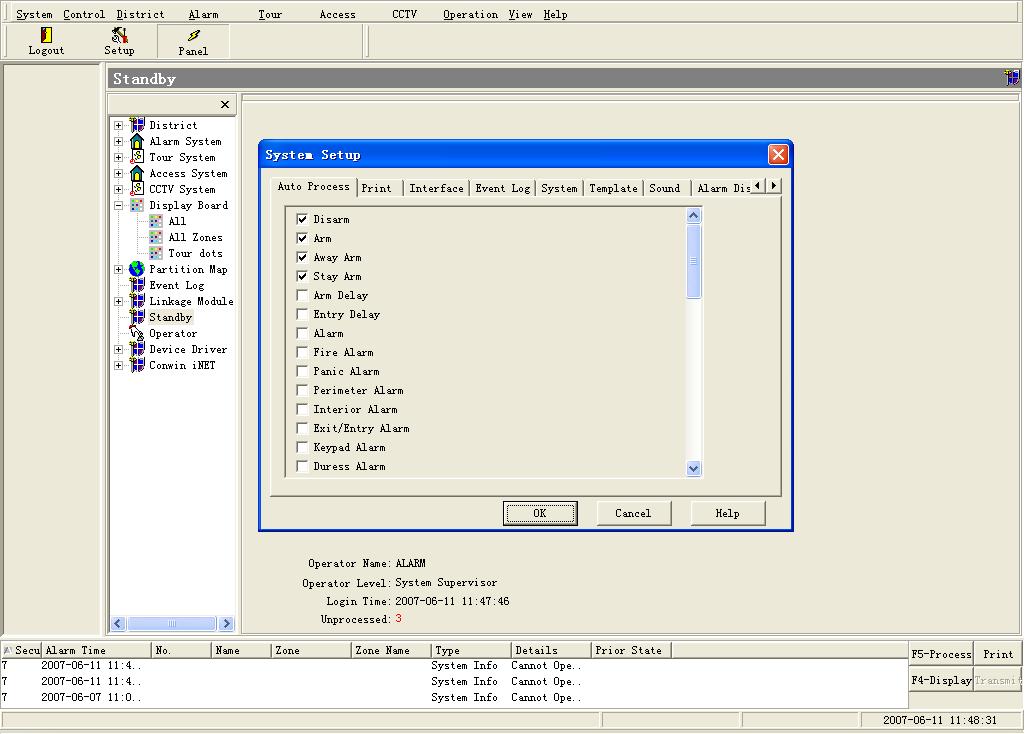Click the list scroll-down arrow
Screen dimensions: 1026x734
coord(694,468)
